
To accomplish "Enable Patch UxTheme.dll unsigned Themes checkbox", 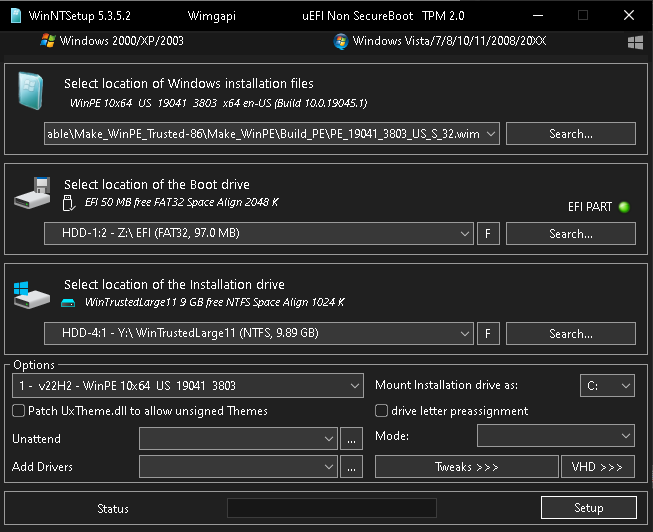I will click(19, 411).
